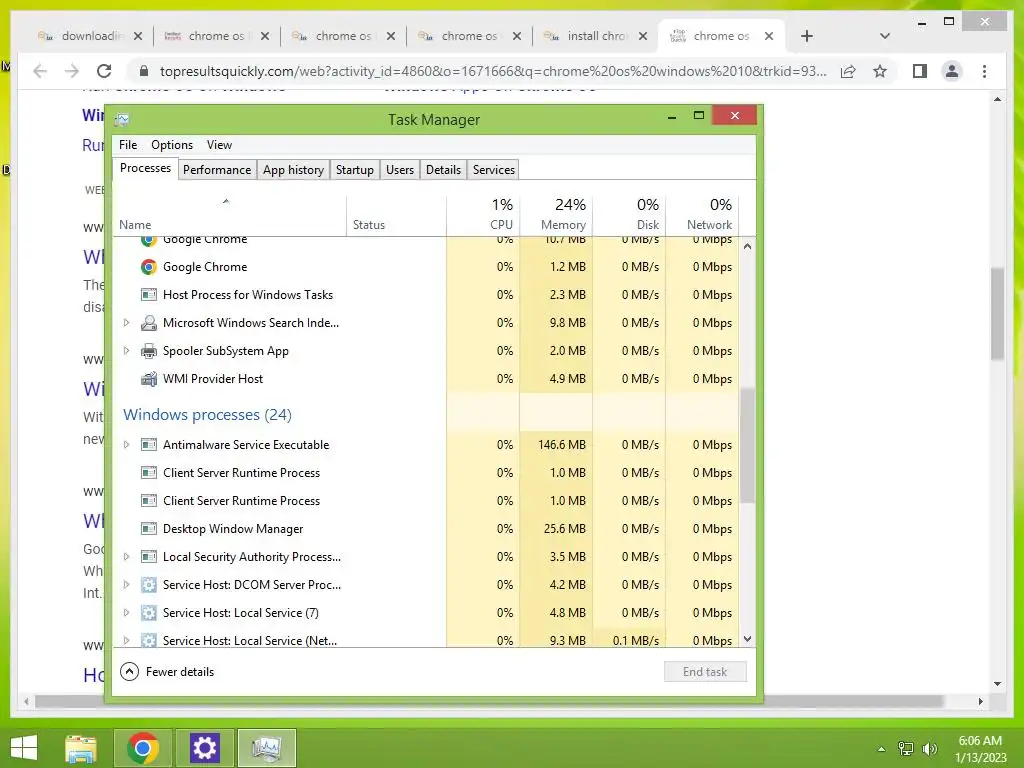Click the Antimalware Service Executable icon
Image resolution: width=1024 pixels, height=768 pixels.
pos(149,445)
